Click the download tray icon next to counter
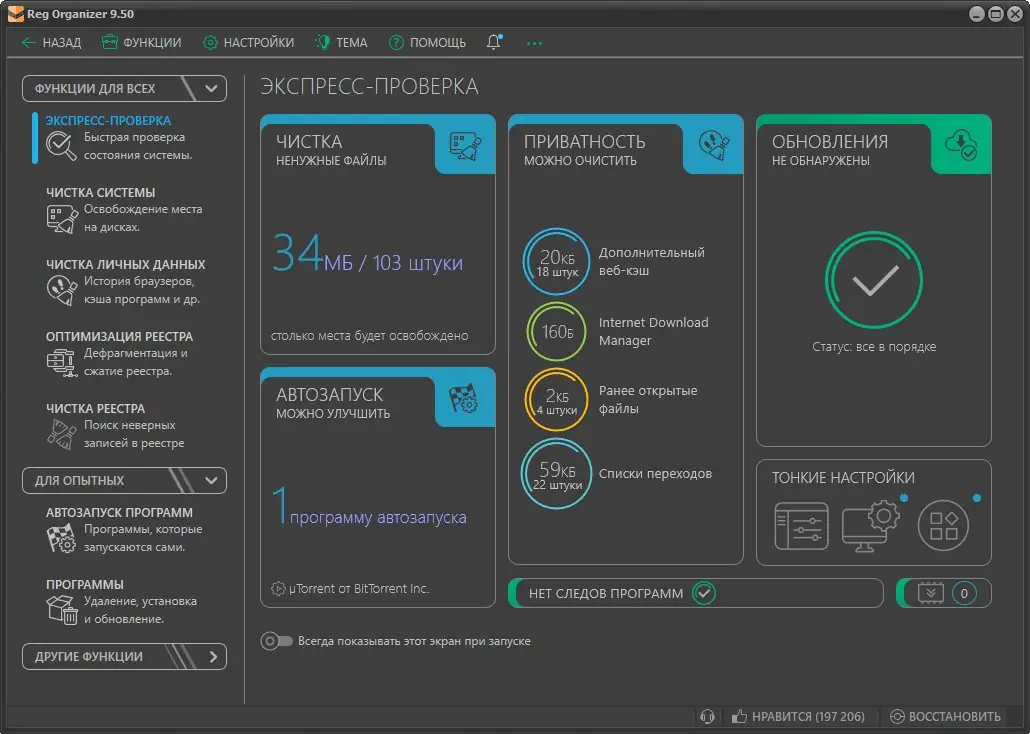 tap(931, 593)
